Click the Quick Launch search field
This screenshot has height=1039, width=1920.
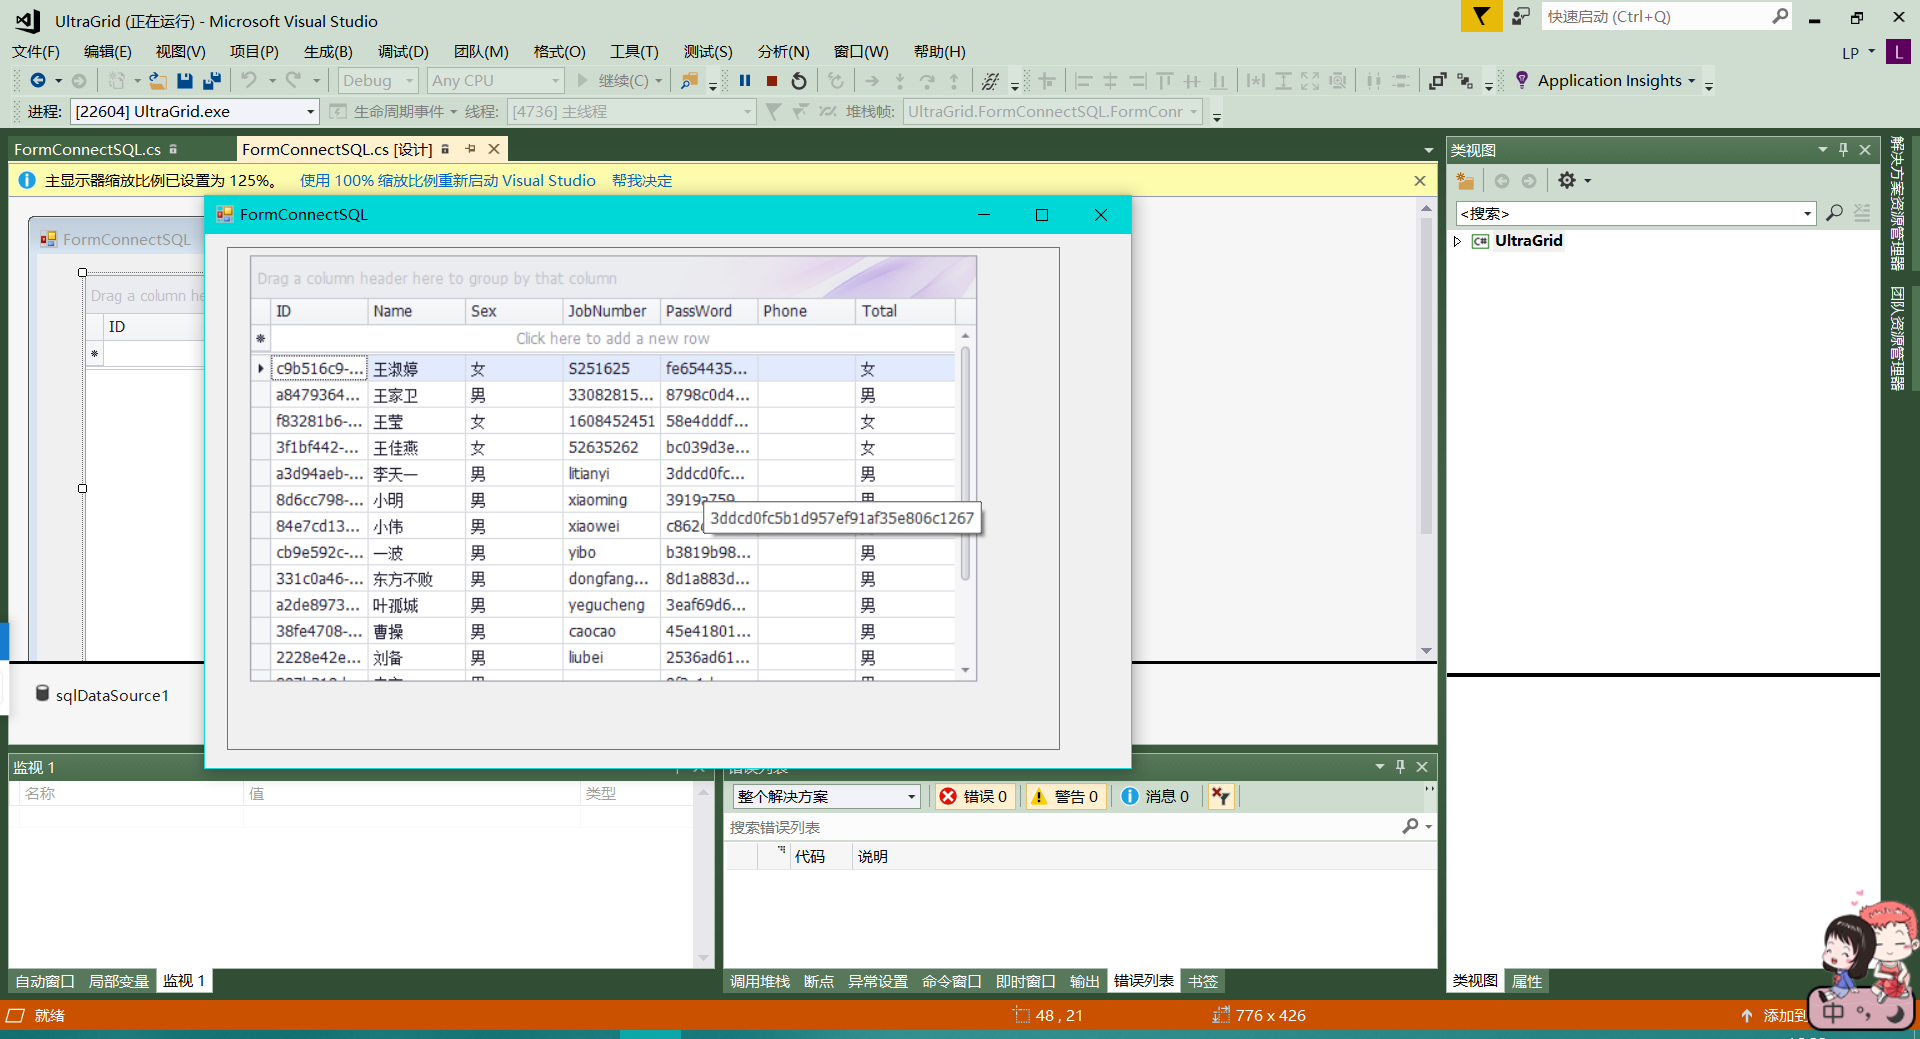[x=1655, y=16]
